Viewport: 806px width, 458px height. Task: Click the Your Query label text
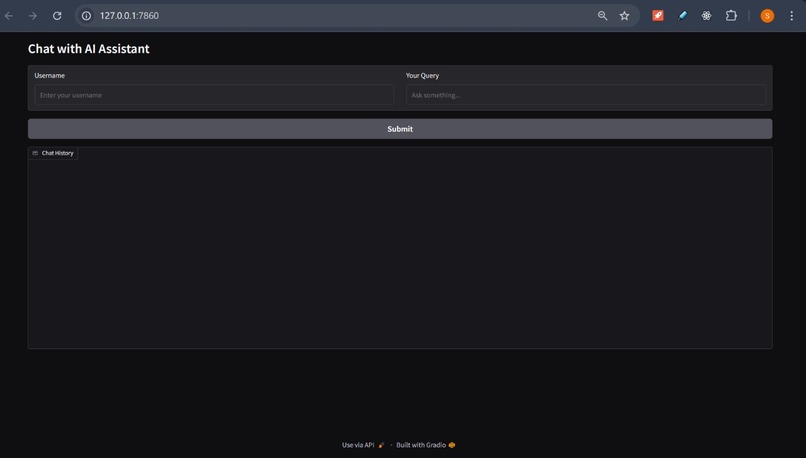[x=422, y=76]
